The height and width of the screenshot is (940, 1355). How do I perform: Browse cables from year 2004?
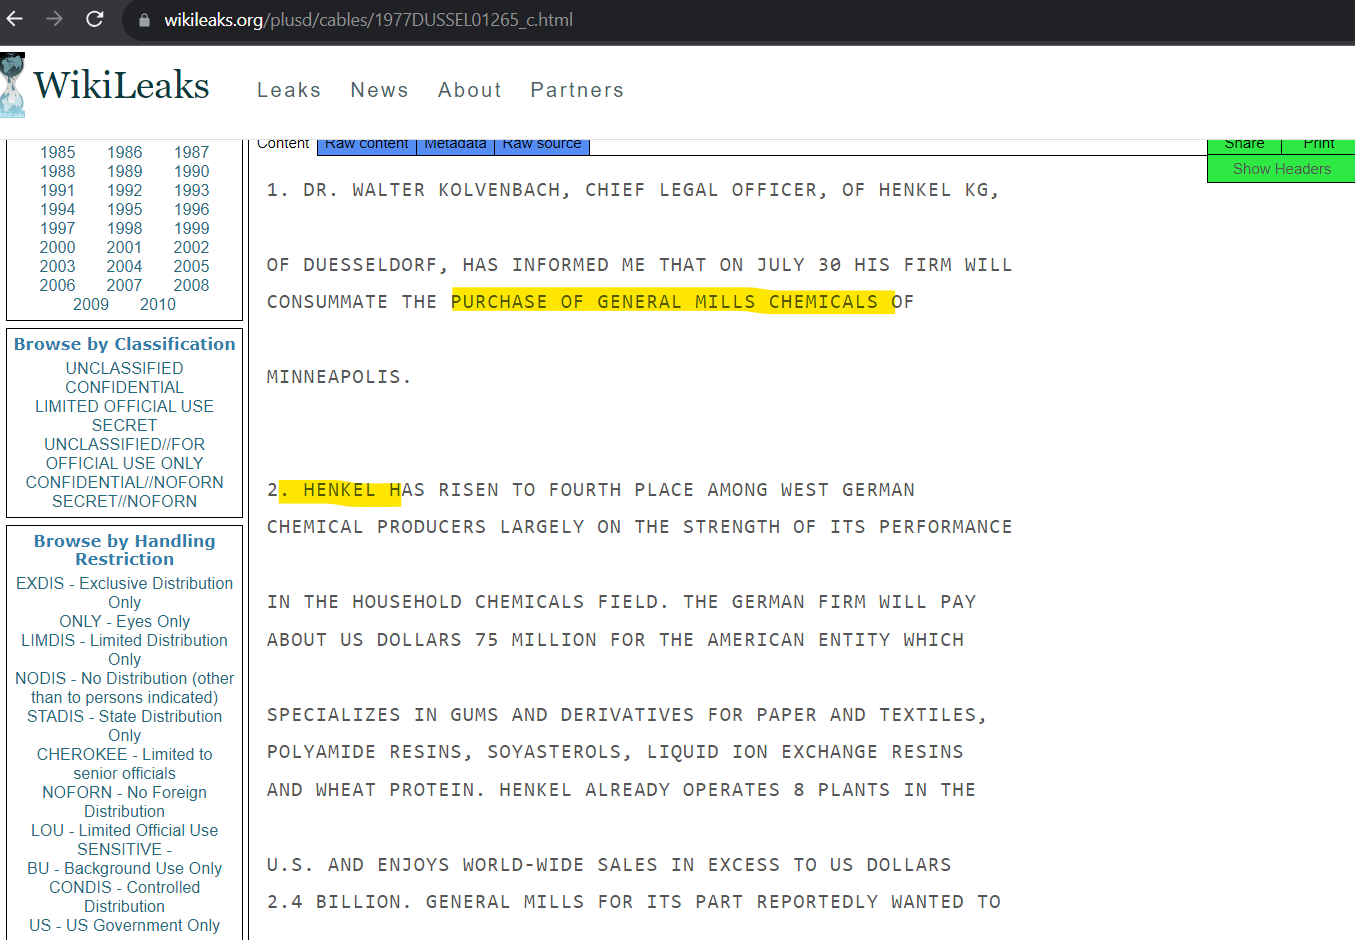pos(125,266)
